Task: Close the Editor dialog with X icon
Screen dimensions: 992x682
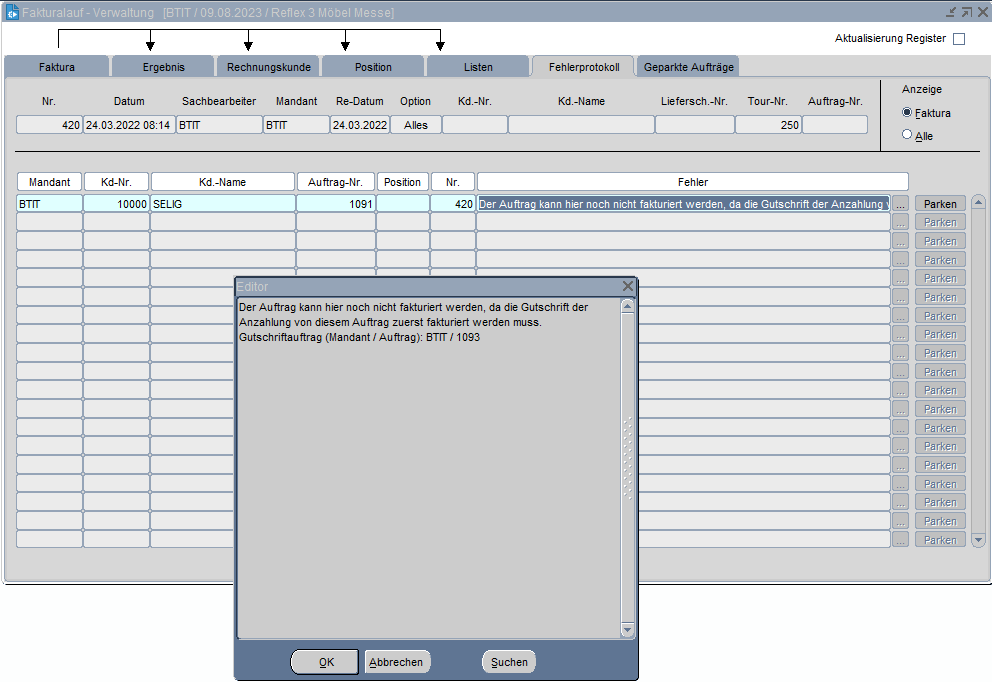Action: coord(627,286)
